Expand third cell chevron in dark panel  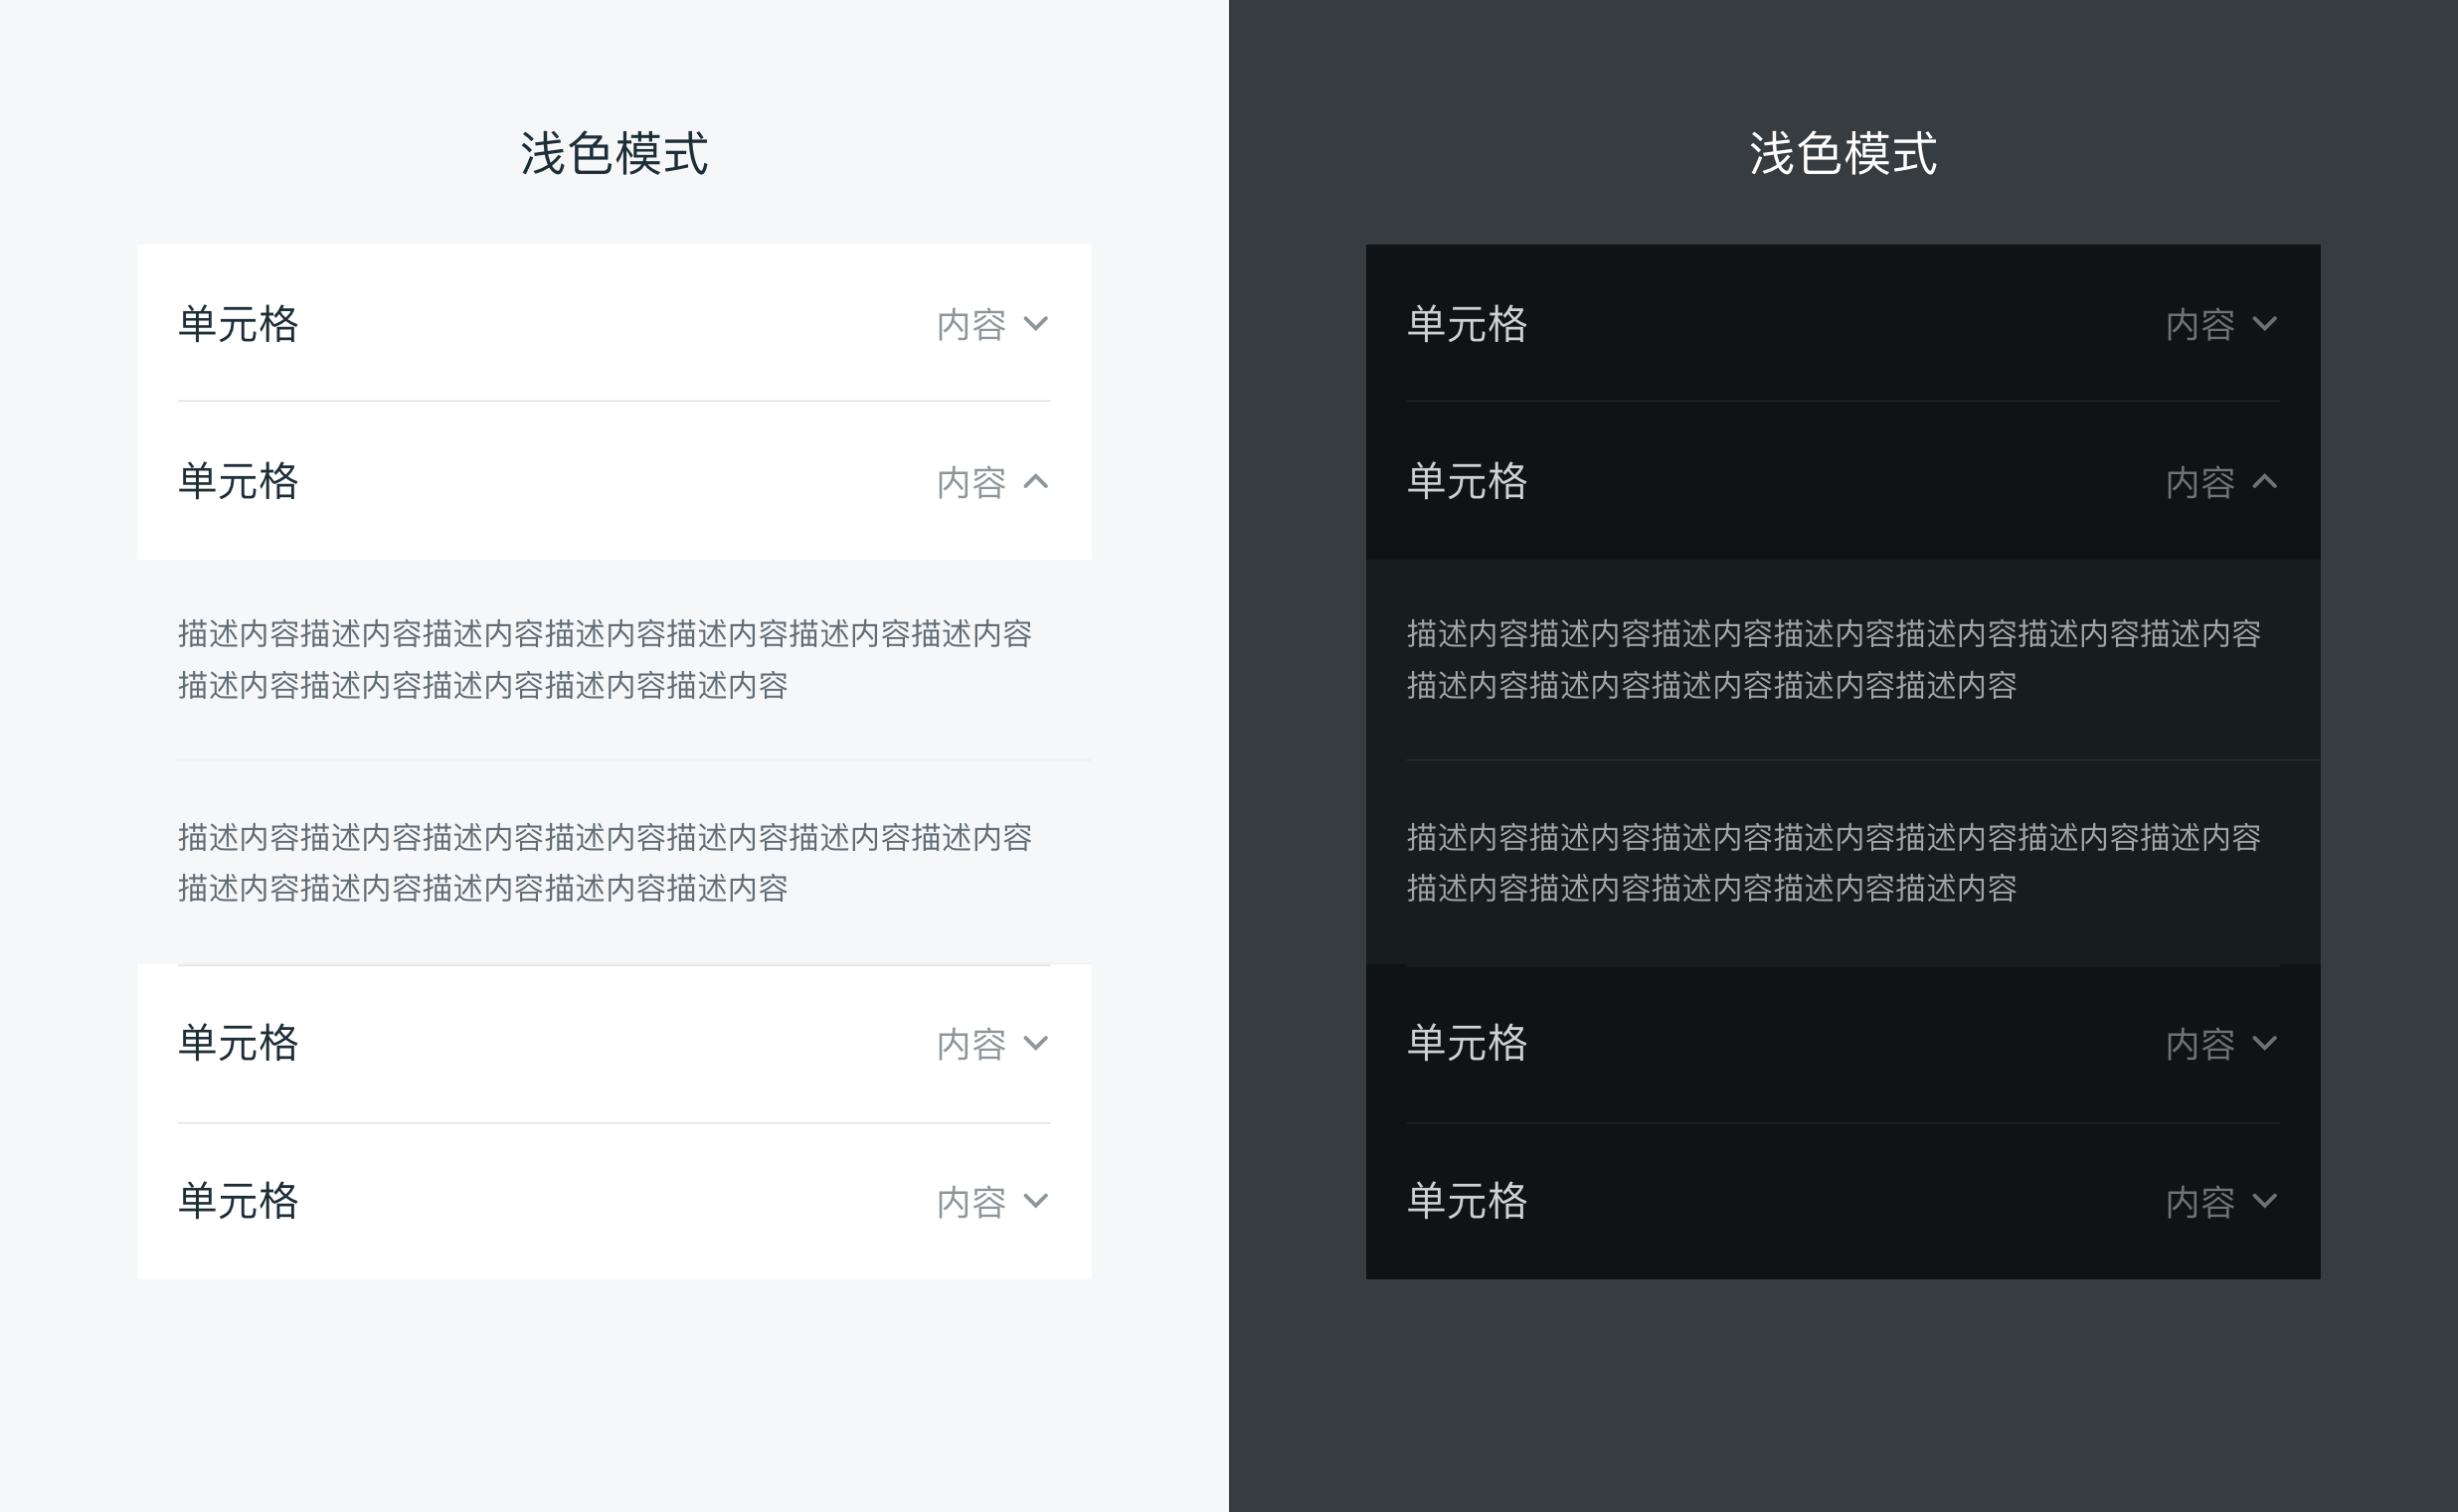(x=2265, y=1043)
